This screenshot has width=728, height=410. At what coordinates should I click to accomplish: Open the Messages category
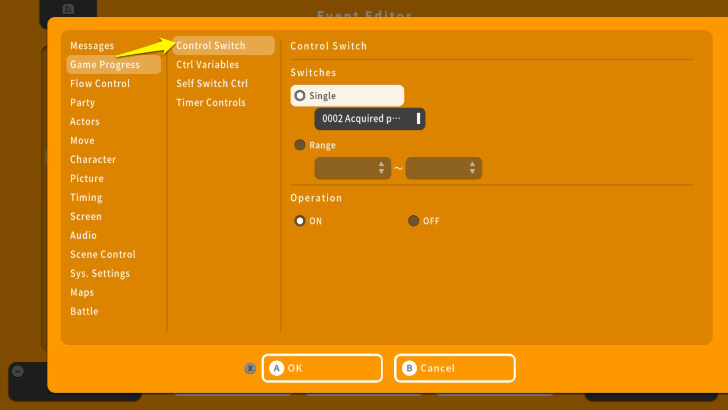click(92, 46)
